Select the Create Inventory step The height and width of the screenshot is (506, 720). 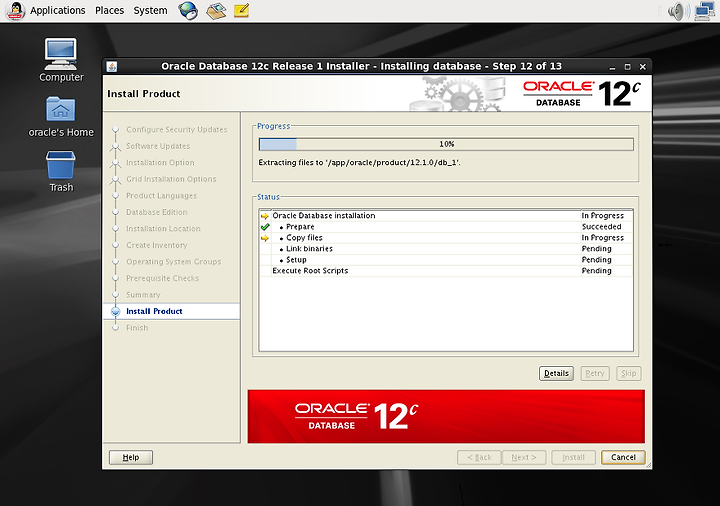(x=156, y=245)
